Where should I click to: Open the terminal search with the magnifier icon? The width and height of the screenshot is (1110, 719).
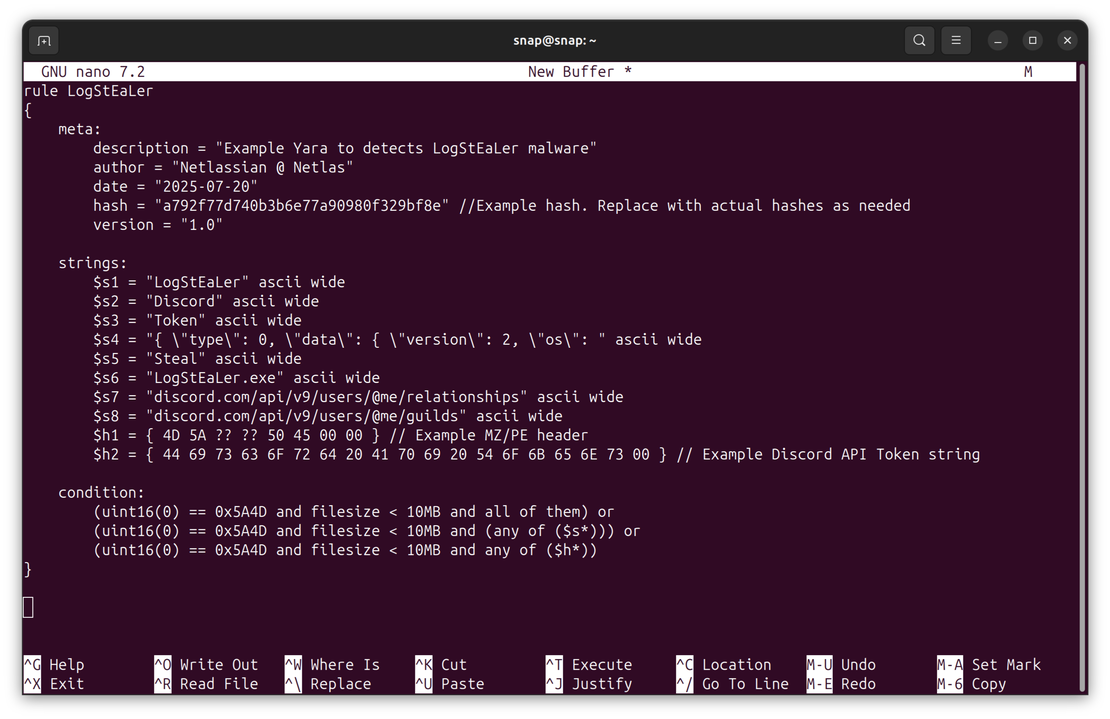pyautogui.click(x=919, y=40)
